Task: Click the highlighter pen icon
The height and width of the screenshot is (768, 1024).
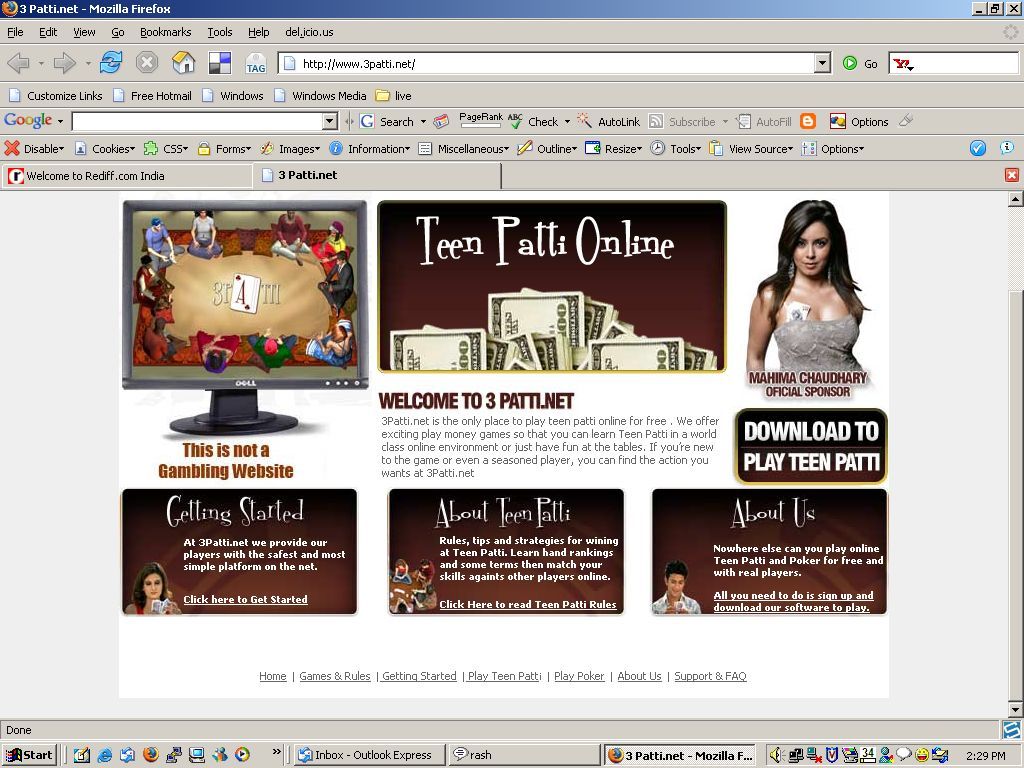Action: pyautogui.click(x=905, y=121)
